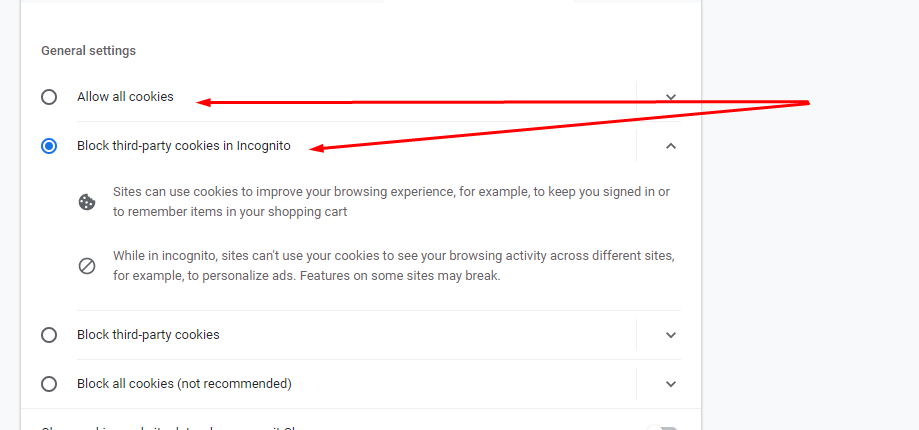Screen dimensions: 919x430
Task: Click the General settings heading
Action: tap(88, 50)
